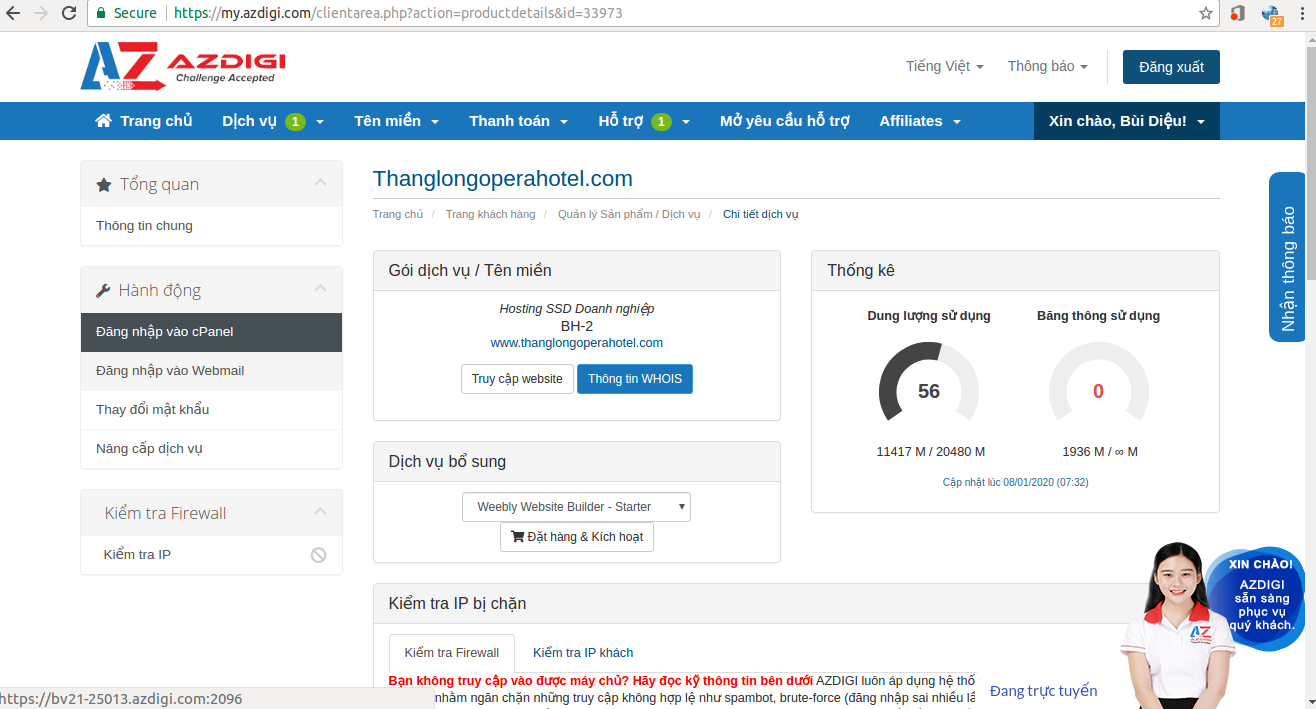
Task: Click the Trang chủ breadcrumb link
Action: [398, 214]
